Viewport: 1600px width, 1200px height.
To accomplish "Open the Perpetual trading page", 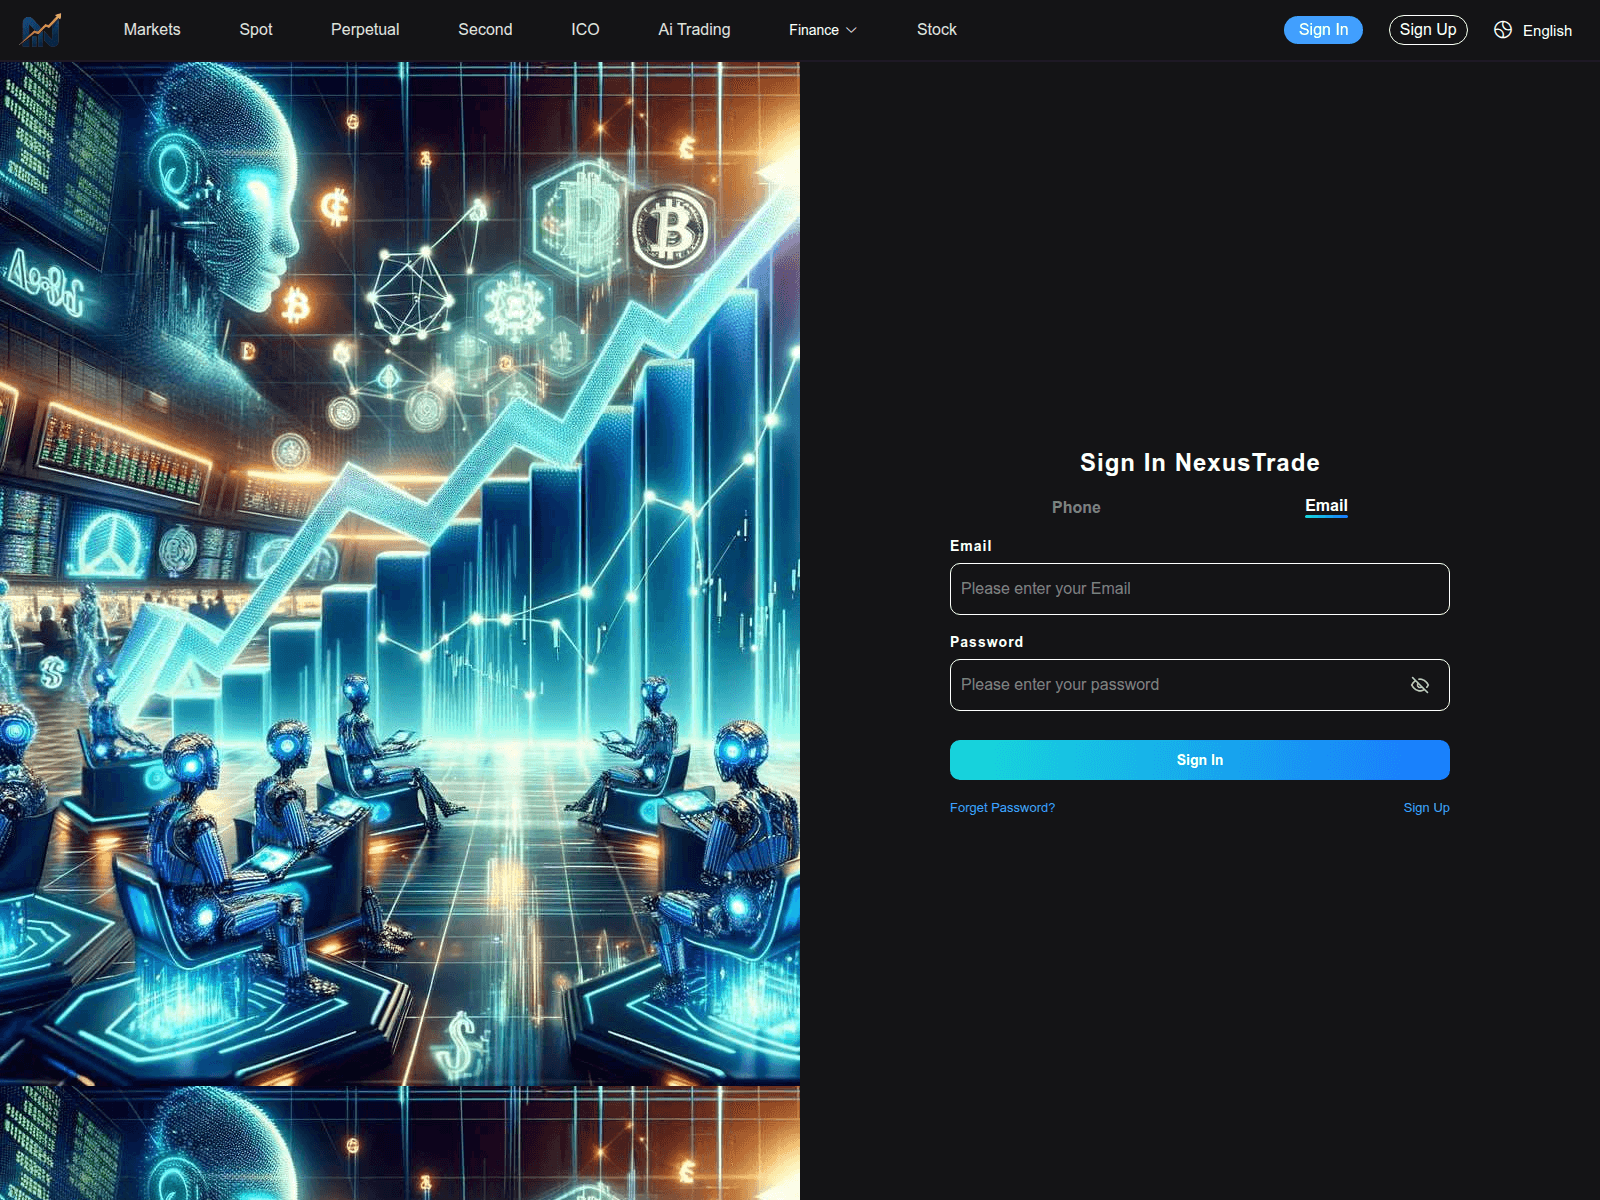I will pyautogui.click(x=365, y=30).
